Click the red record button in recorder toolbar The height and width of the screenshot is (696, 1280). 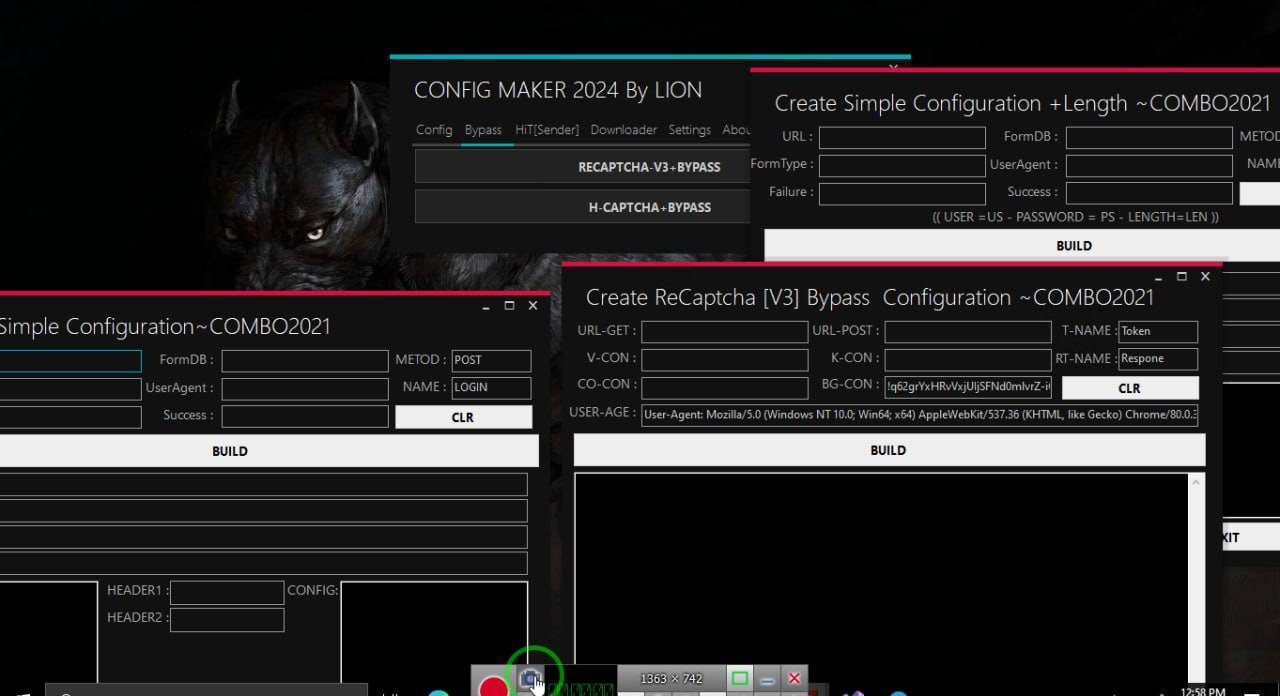pyautogui.click(x=493, y=686)
